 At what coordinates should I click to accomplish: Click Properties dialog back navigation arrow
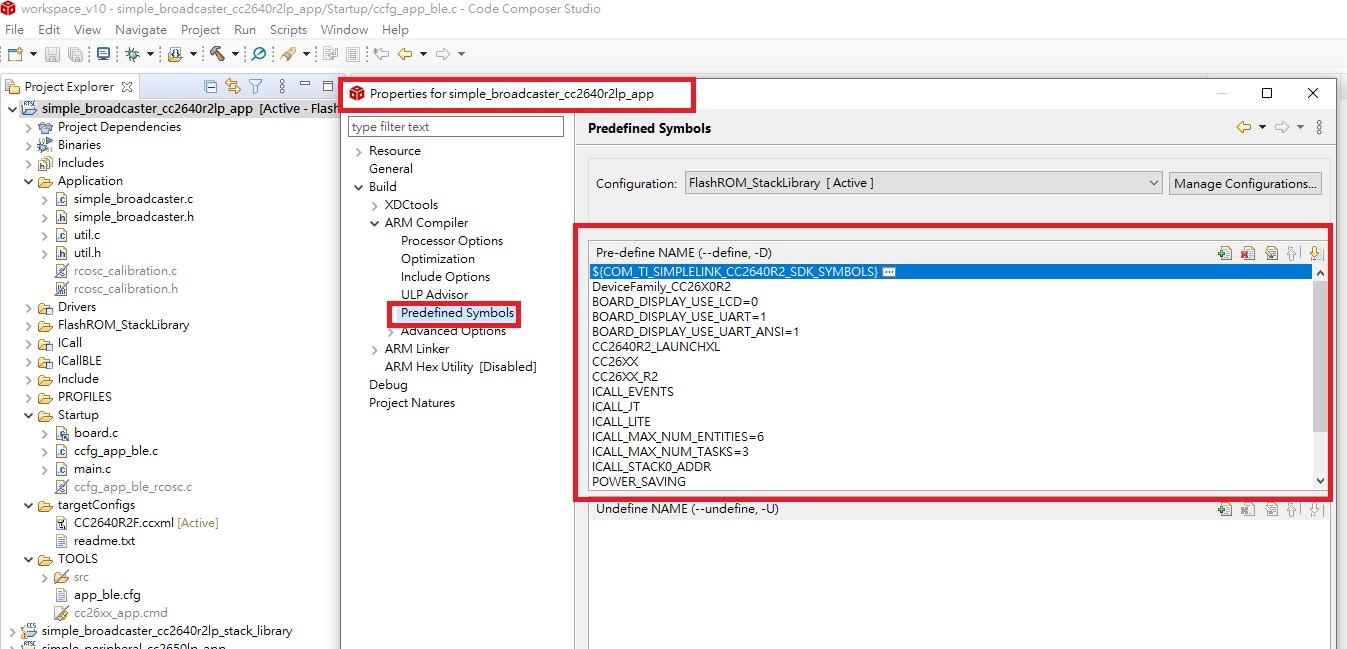pyautogui.click(x=1244, y=127)
